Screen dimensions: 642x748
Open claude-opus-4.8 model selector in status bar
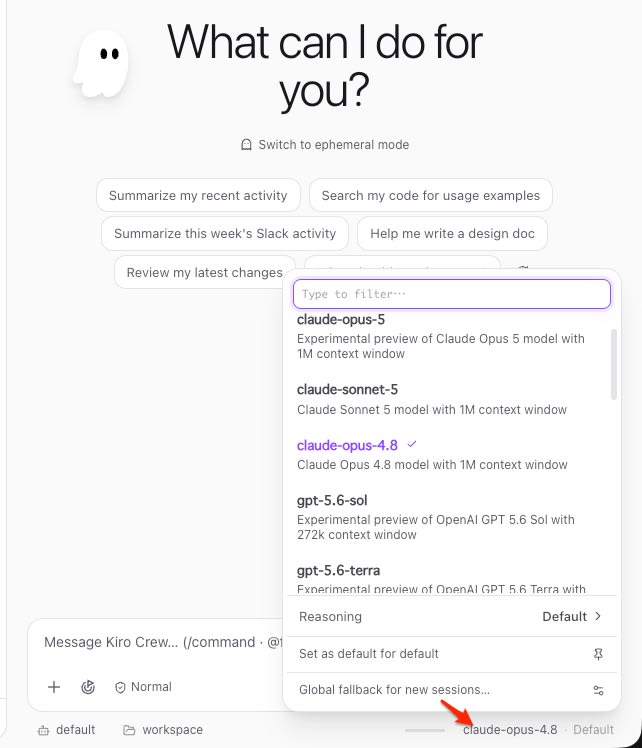tap(510, 730)
